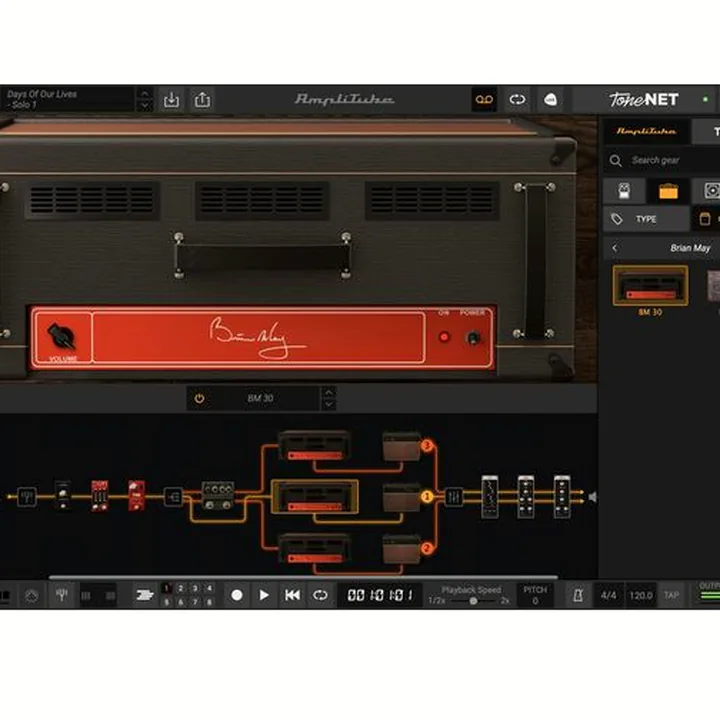The height and width of the screenshot is (720, 720).
Task: Select the first rack effect unit
Action: coord(489,497)
